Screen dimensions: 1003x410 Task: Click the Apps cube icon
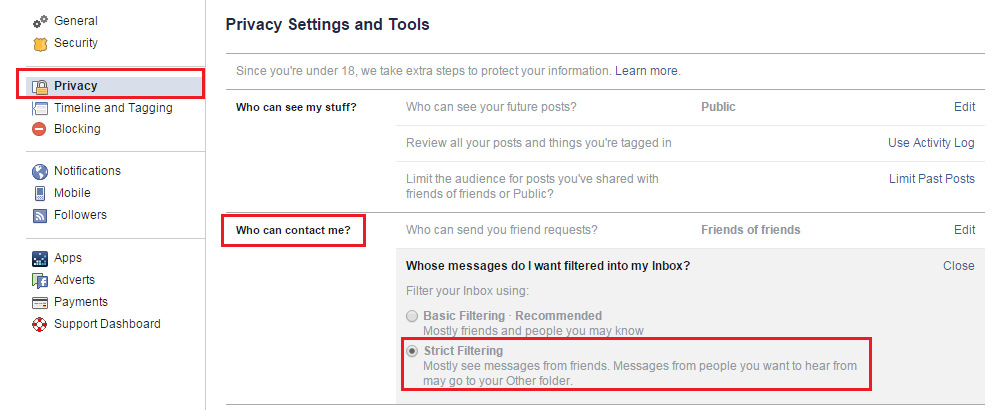pos(40,258)
